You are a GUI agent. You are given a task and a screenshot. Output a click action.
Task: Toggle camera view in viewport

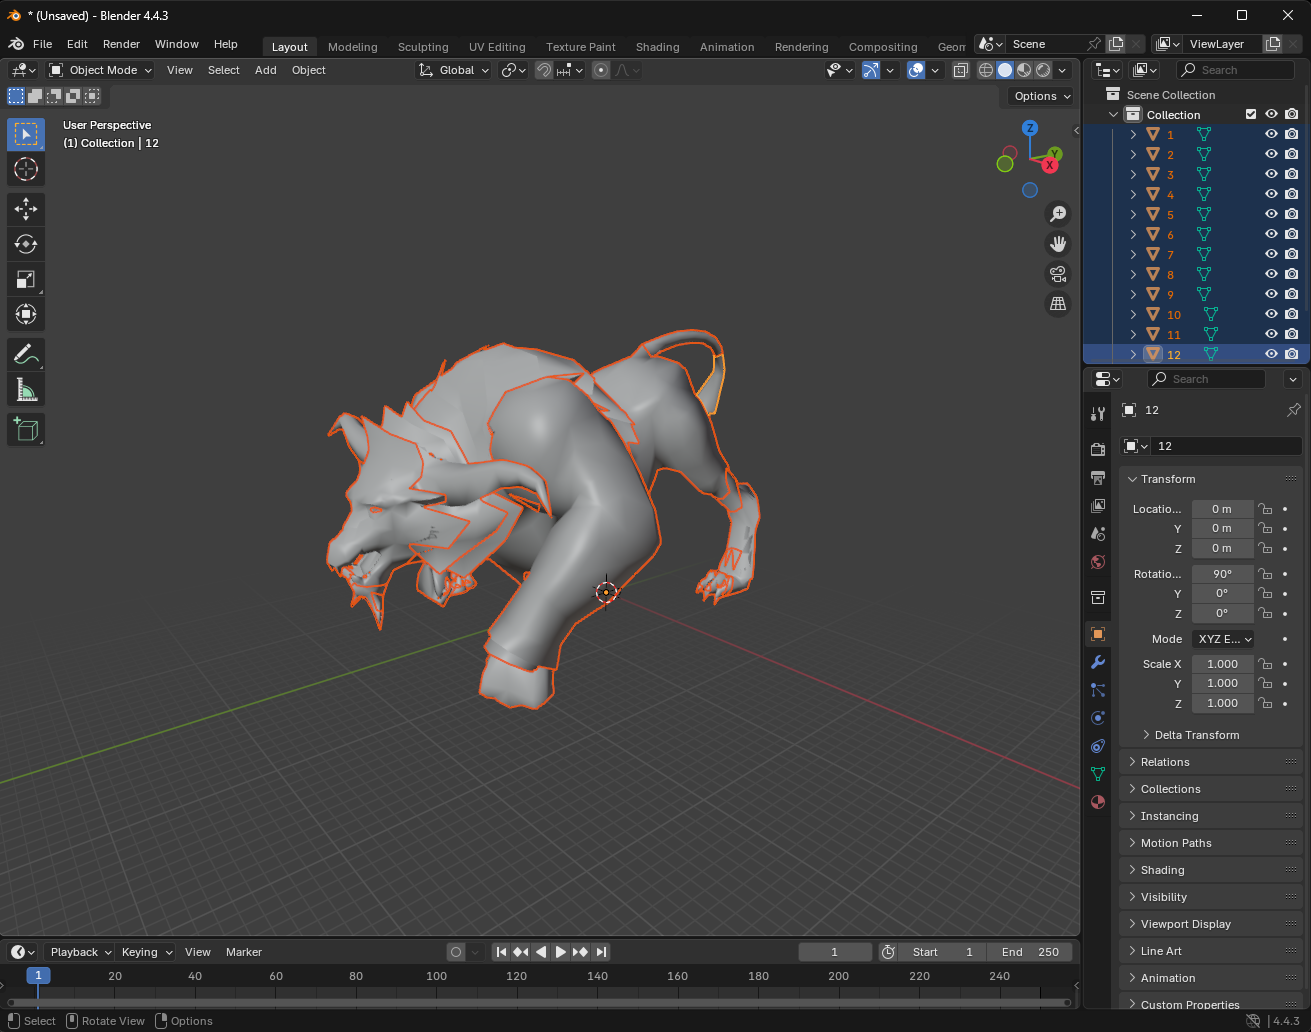[1058, 274]
